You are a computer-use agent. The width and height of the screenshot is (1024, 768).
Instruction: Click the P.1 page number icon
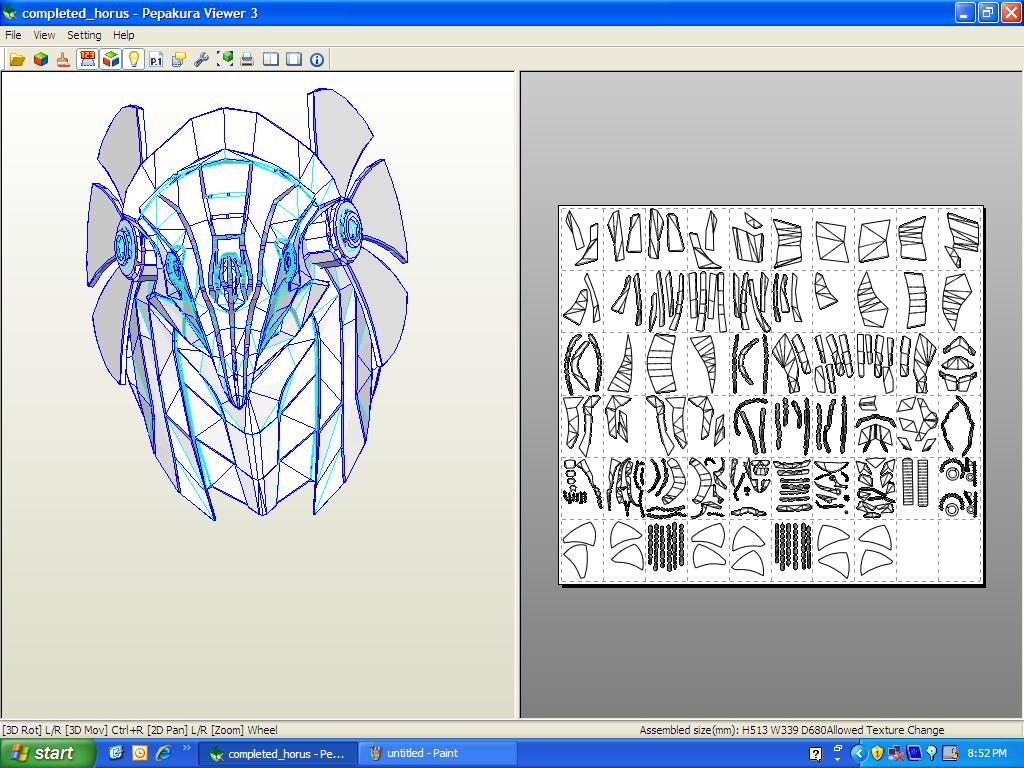(x=155, y=60)
